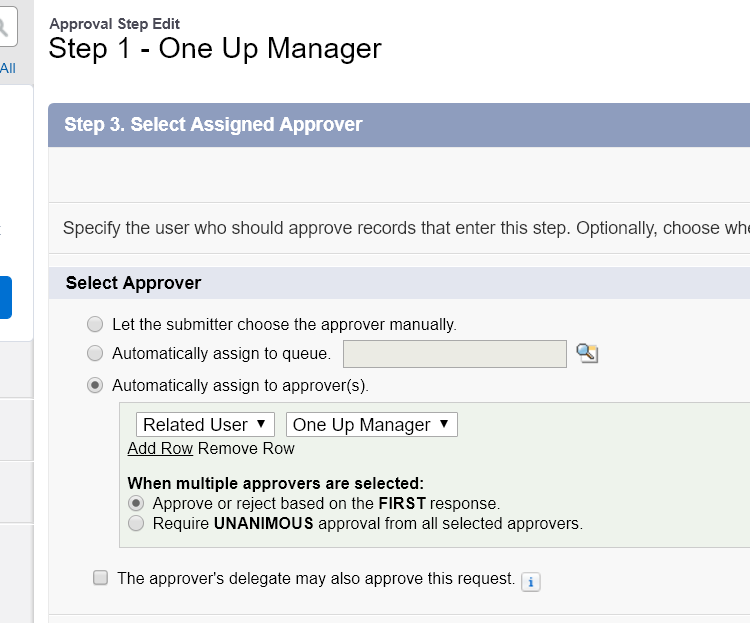Open the queue lookup magnifier icon
The image size is (750, 623).
[x=587, y=353]
